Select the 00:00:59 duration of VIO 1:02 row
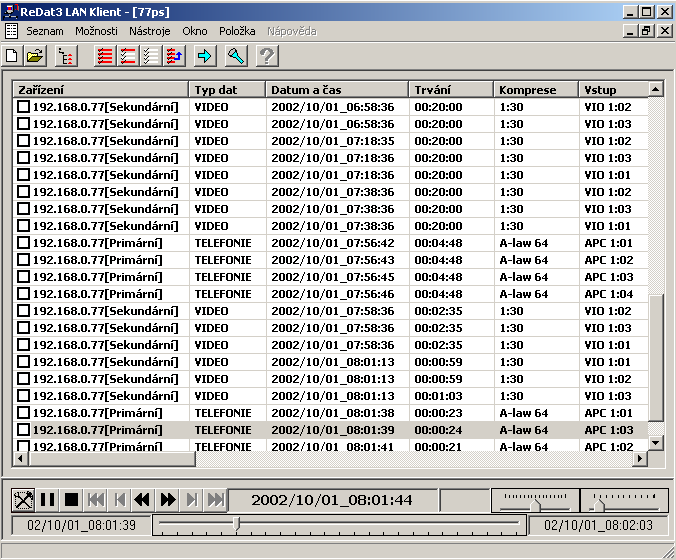The height and width of the screenshot is (560, 676). (438, 379)
